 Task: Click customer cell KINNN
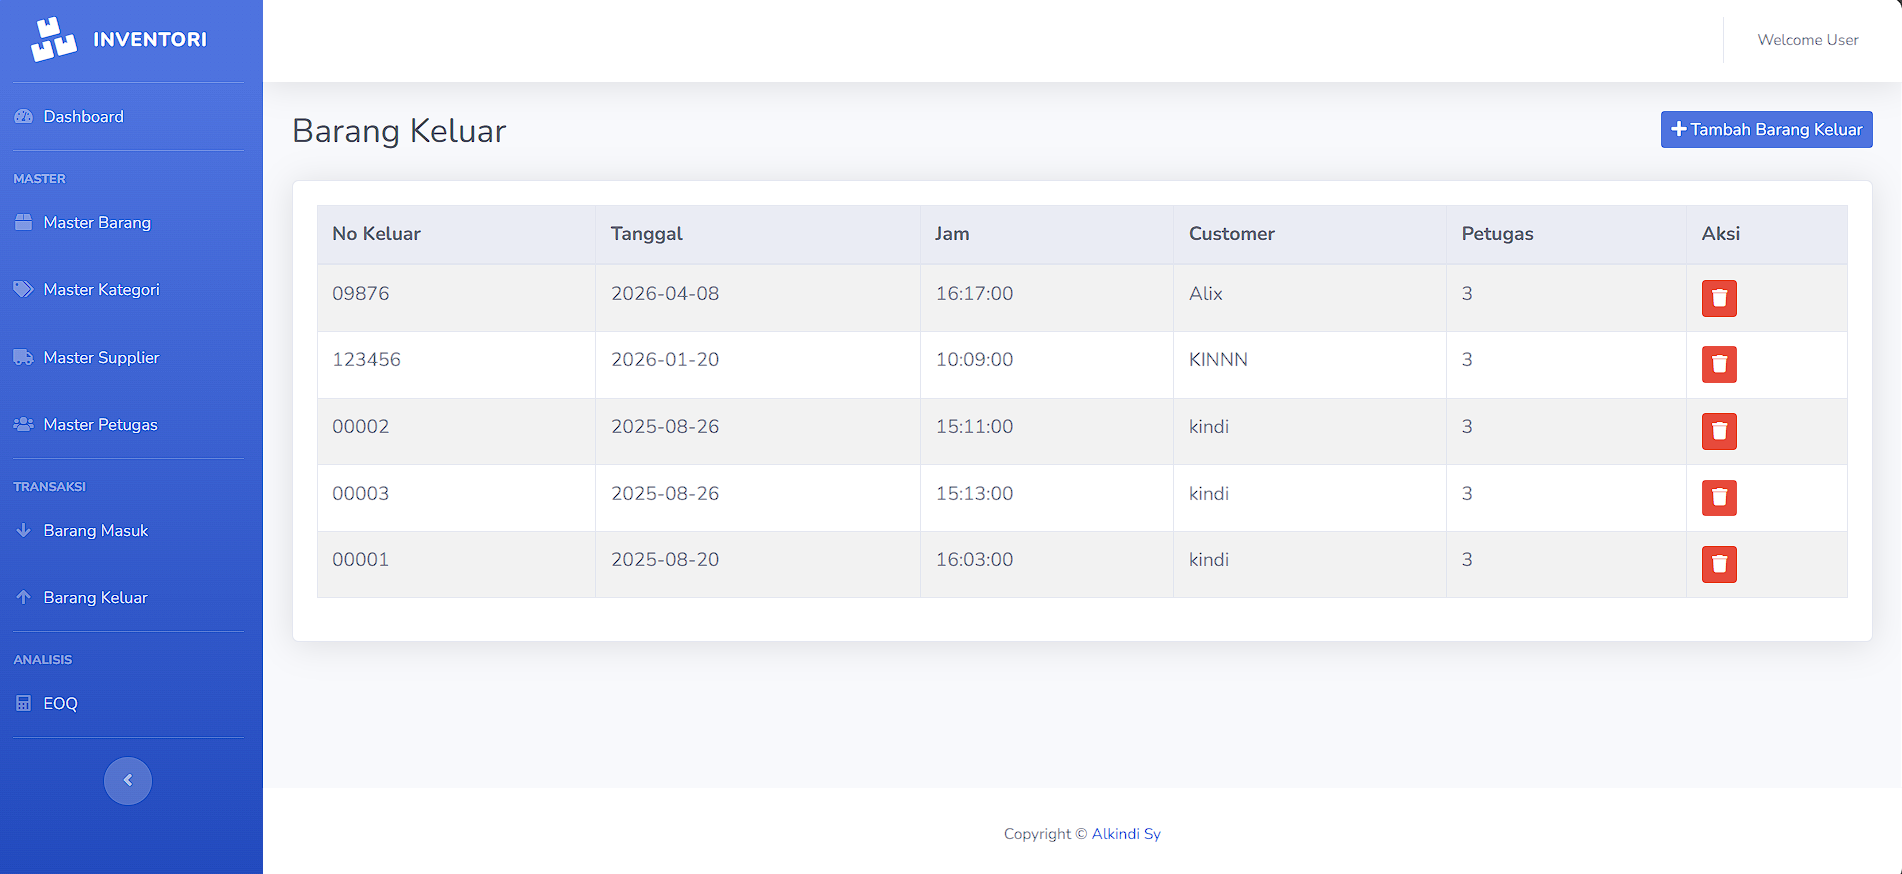click(1310, 365)
